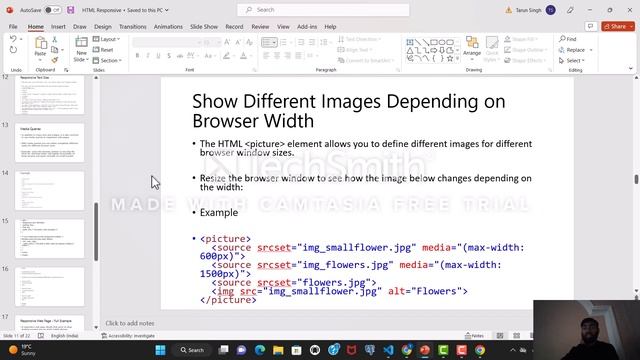Switch to the Slide Show tab
Screen dimensions: 640x360
(x=204, y=27)
